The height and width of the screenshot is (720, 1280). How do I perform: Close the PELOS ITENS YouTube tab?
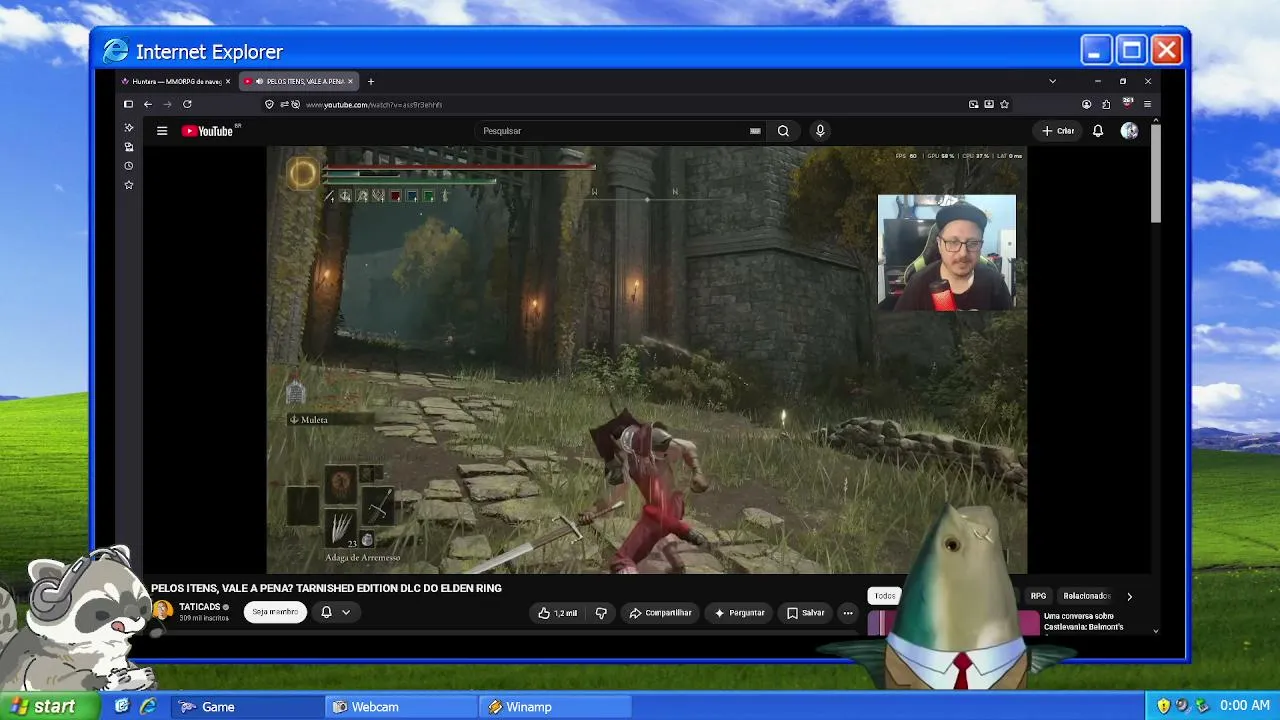(x=350, y=81)
